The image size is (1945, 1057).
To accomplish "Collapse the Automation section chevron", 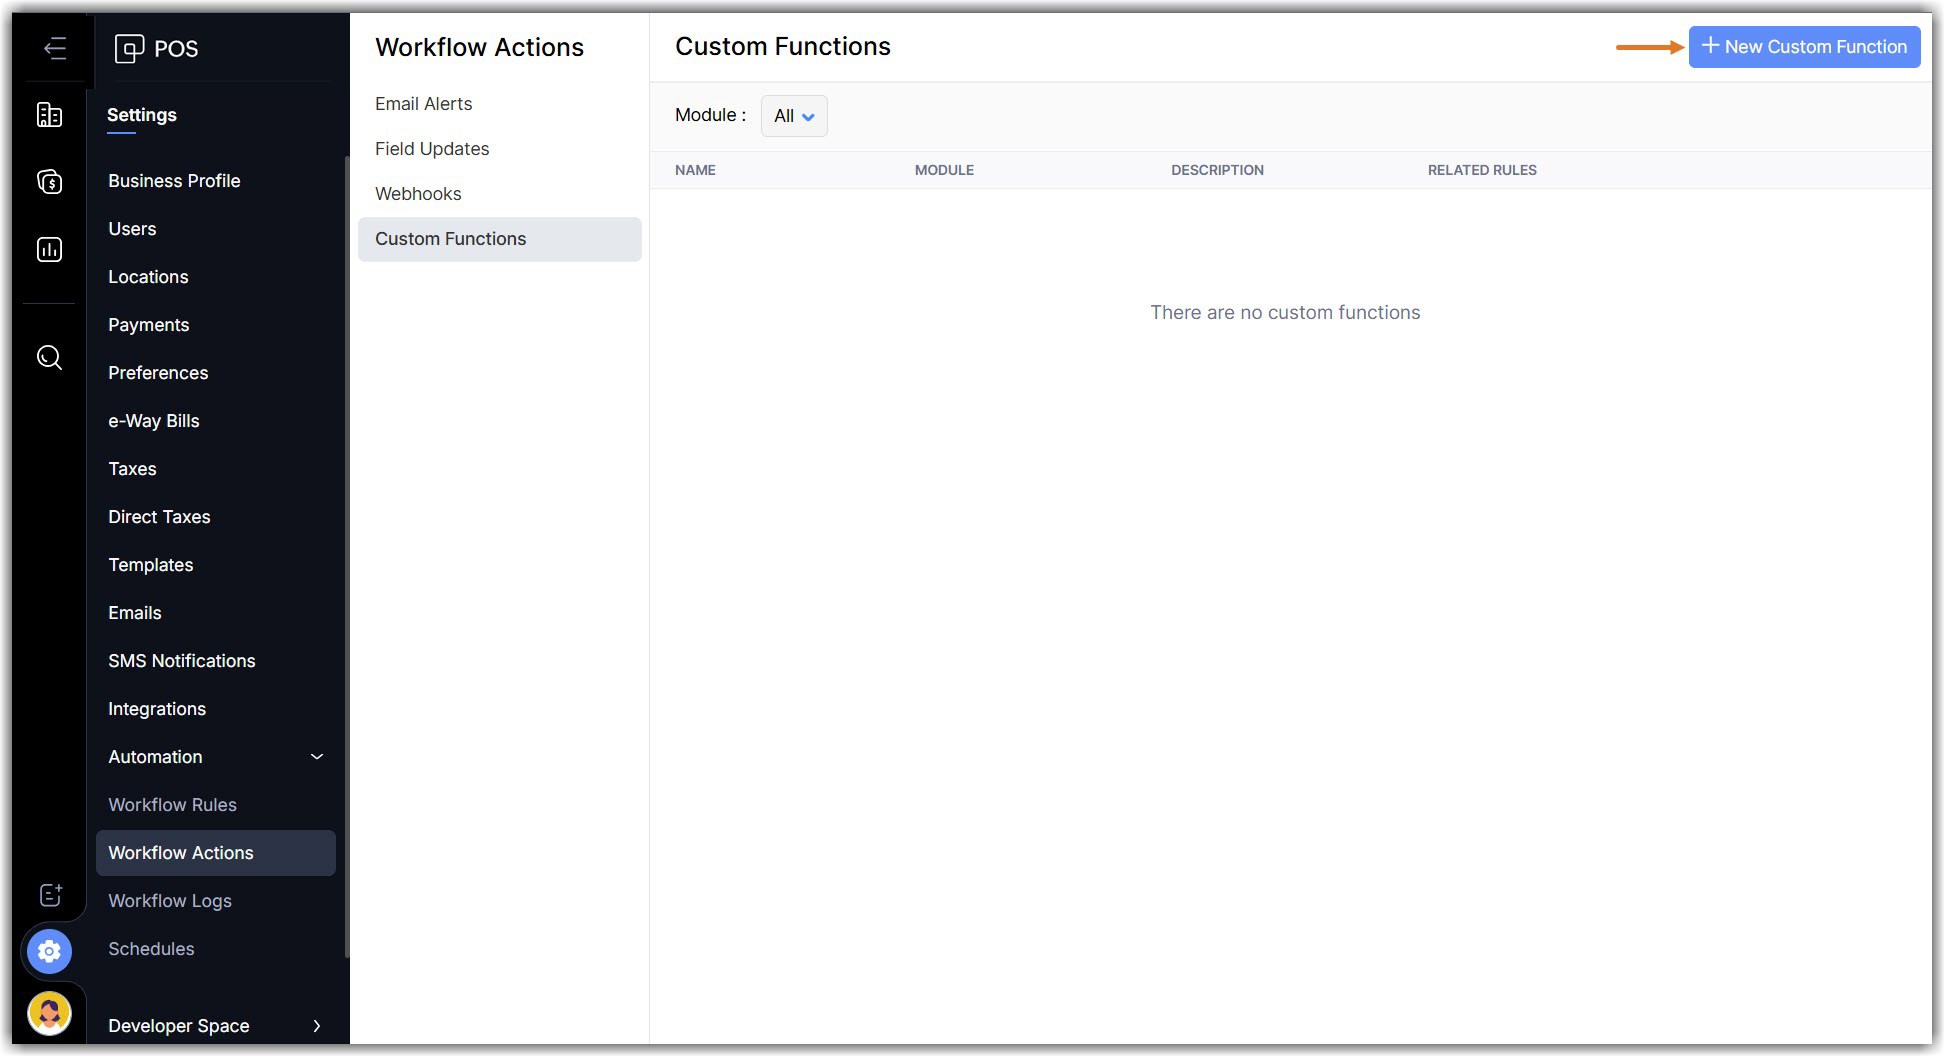I will point(317,757).
